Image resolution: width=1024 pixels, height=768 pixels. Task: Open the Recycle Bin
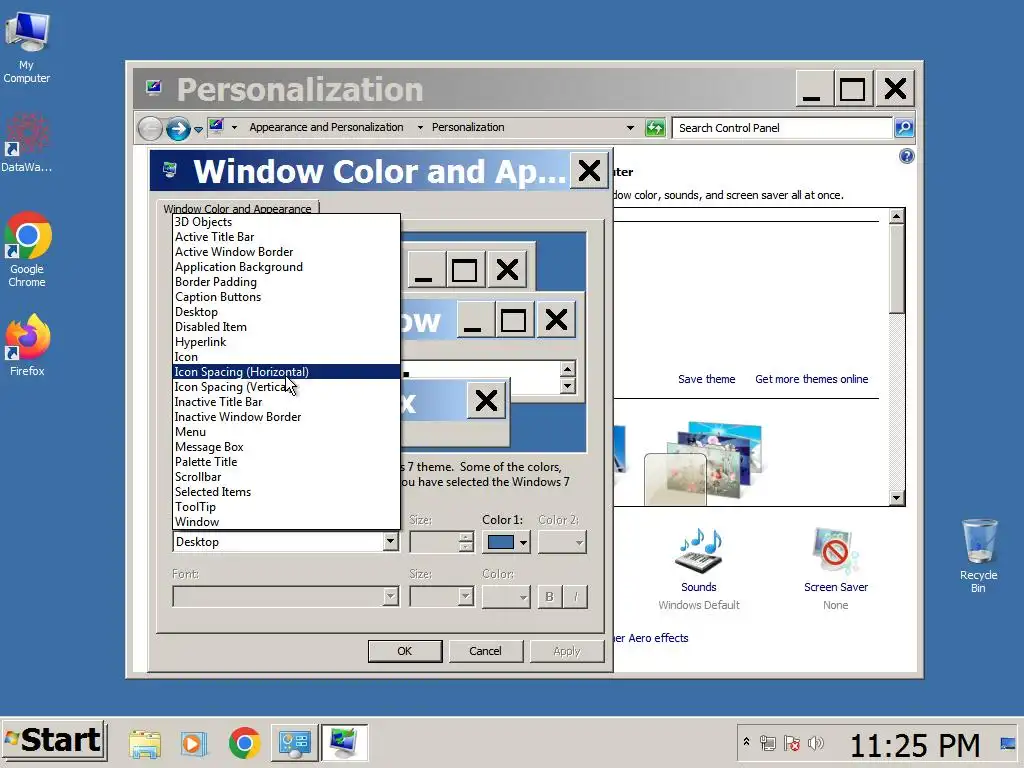tap(978, 555)
